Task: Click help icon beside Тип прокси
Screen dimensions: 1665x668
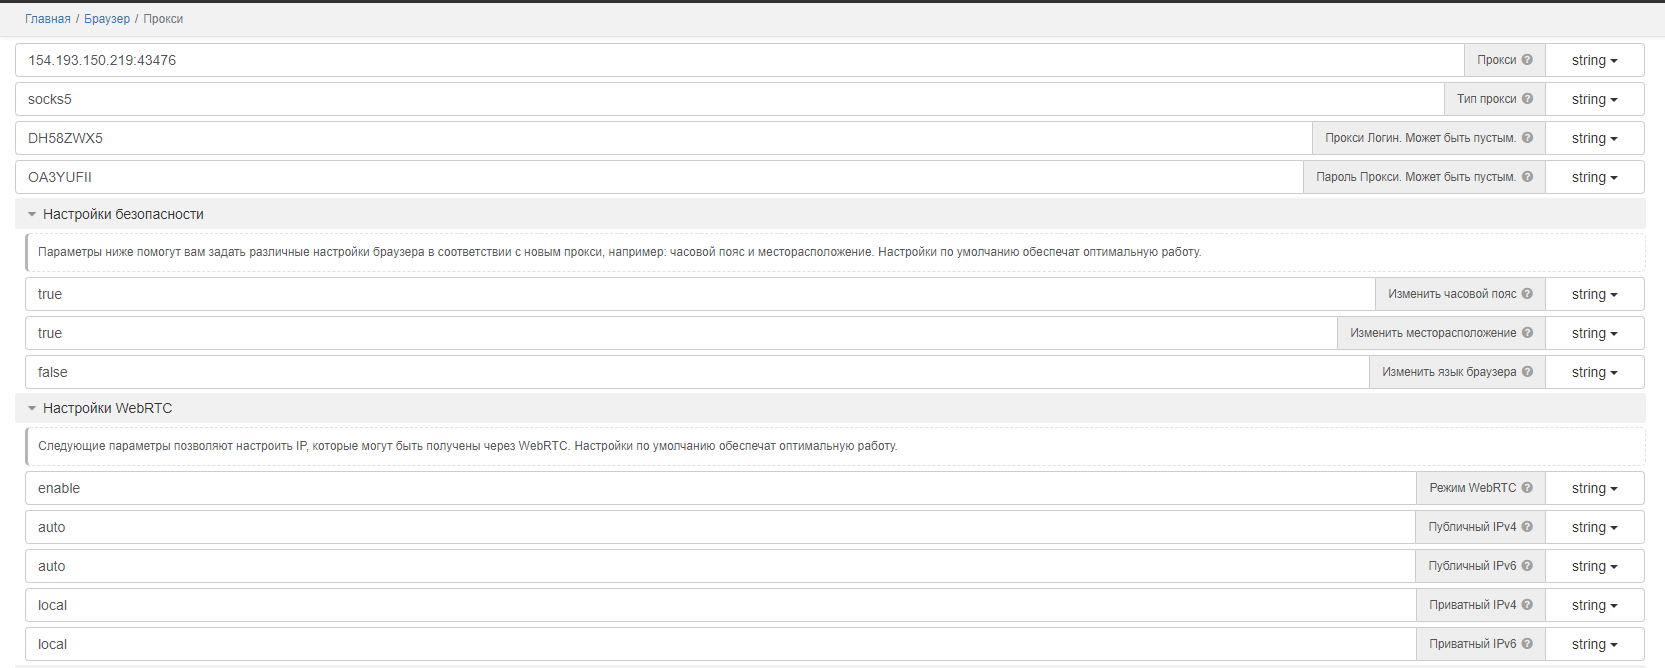Action: coord(1527,99)
